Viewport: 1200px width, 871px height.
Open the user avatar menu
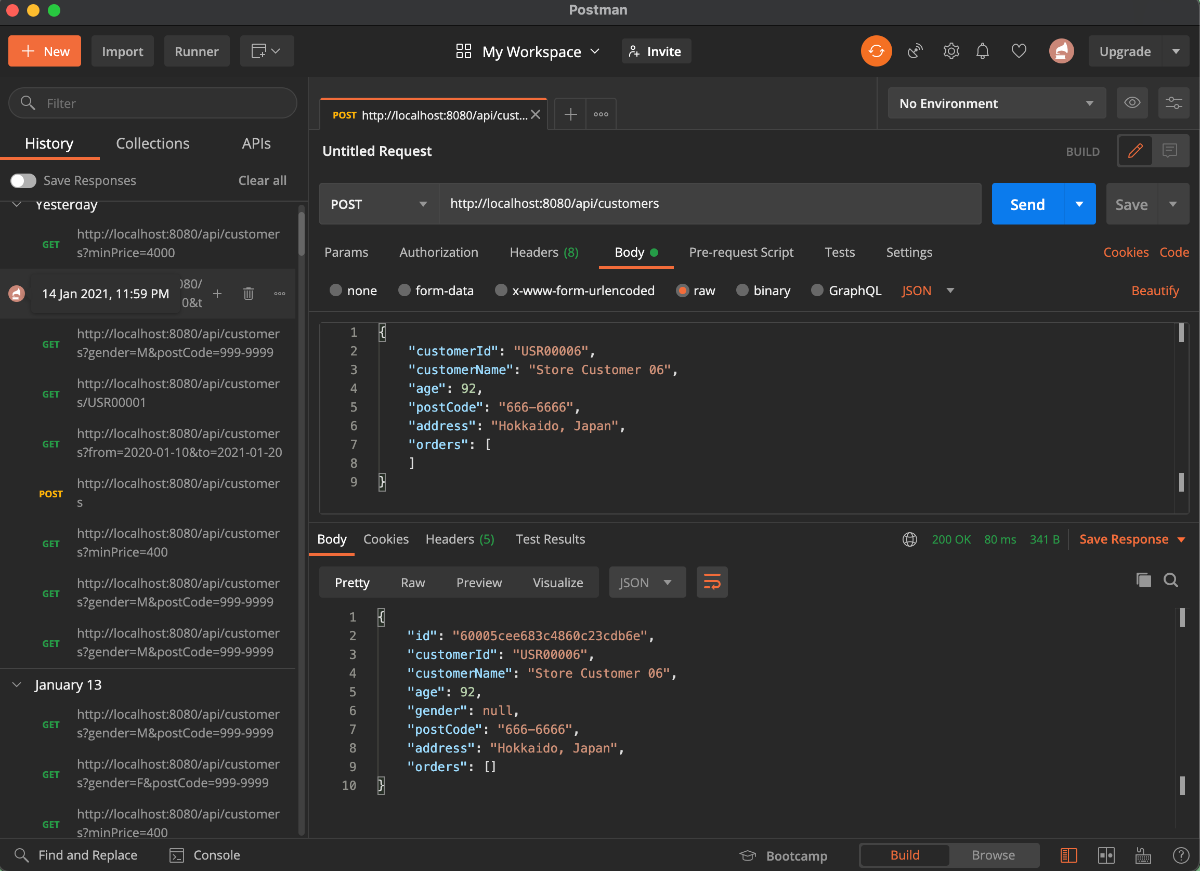tap(1061, 51)
